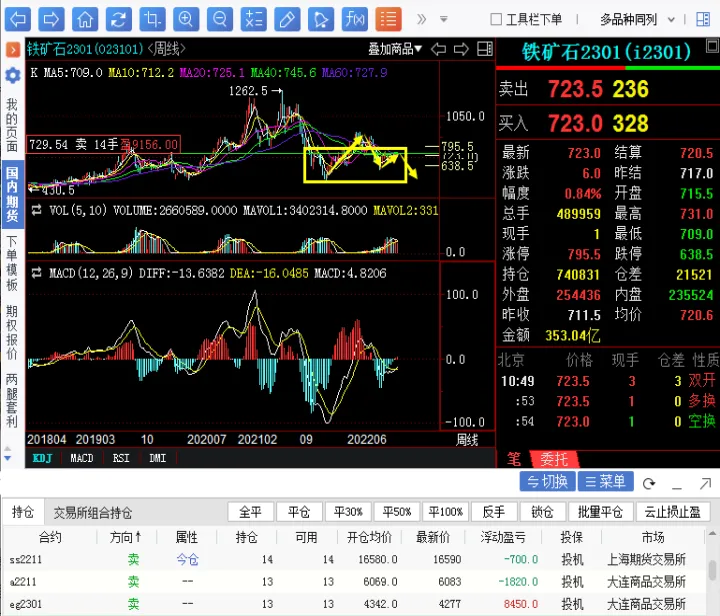Open the calculator-style symbols icon
The image size is (720, 616).
pyautogui.click(x=253, y=19)
